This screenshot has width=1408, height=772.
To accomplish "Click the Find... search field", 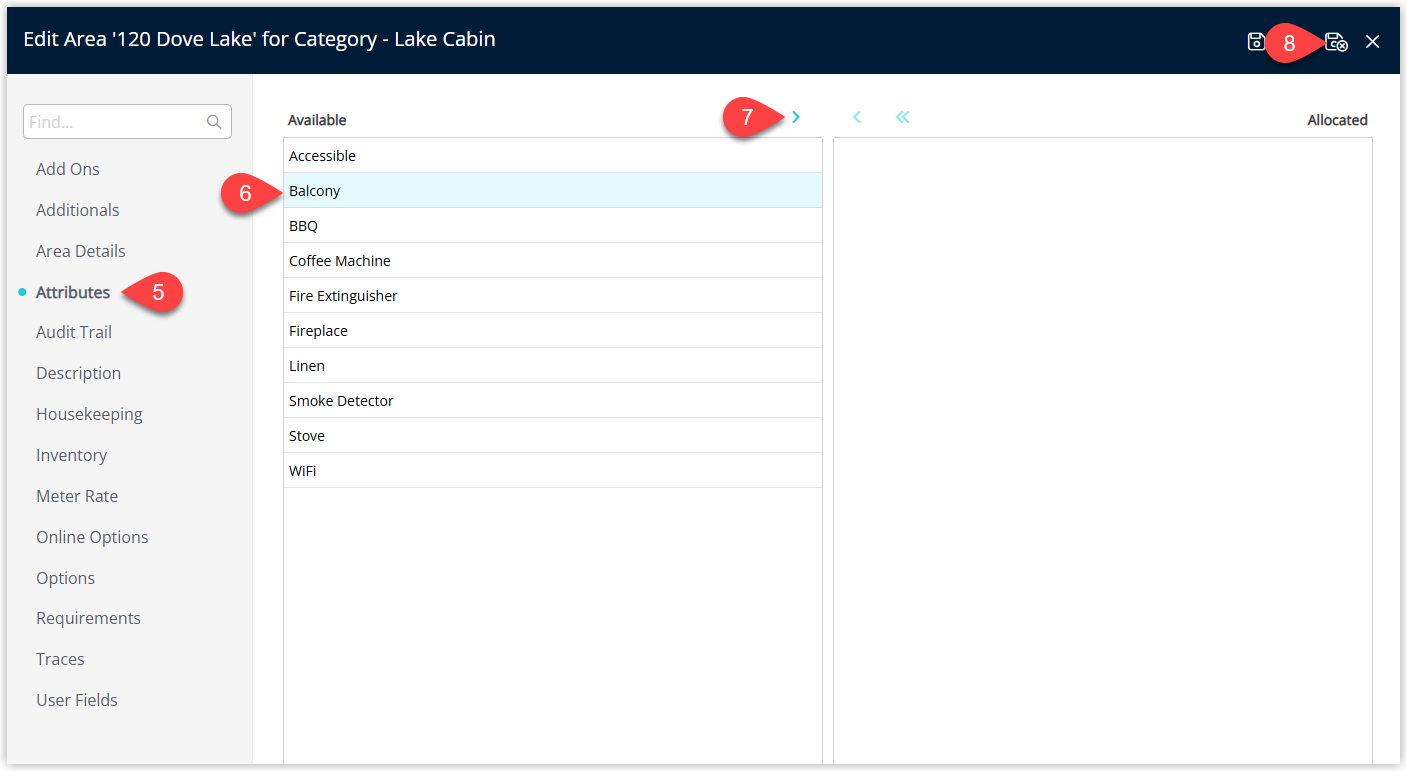I will coord(127,122).
